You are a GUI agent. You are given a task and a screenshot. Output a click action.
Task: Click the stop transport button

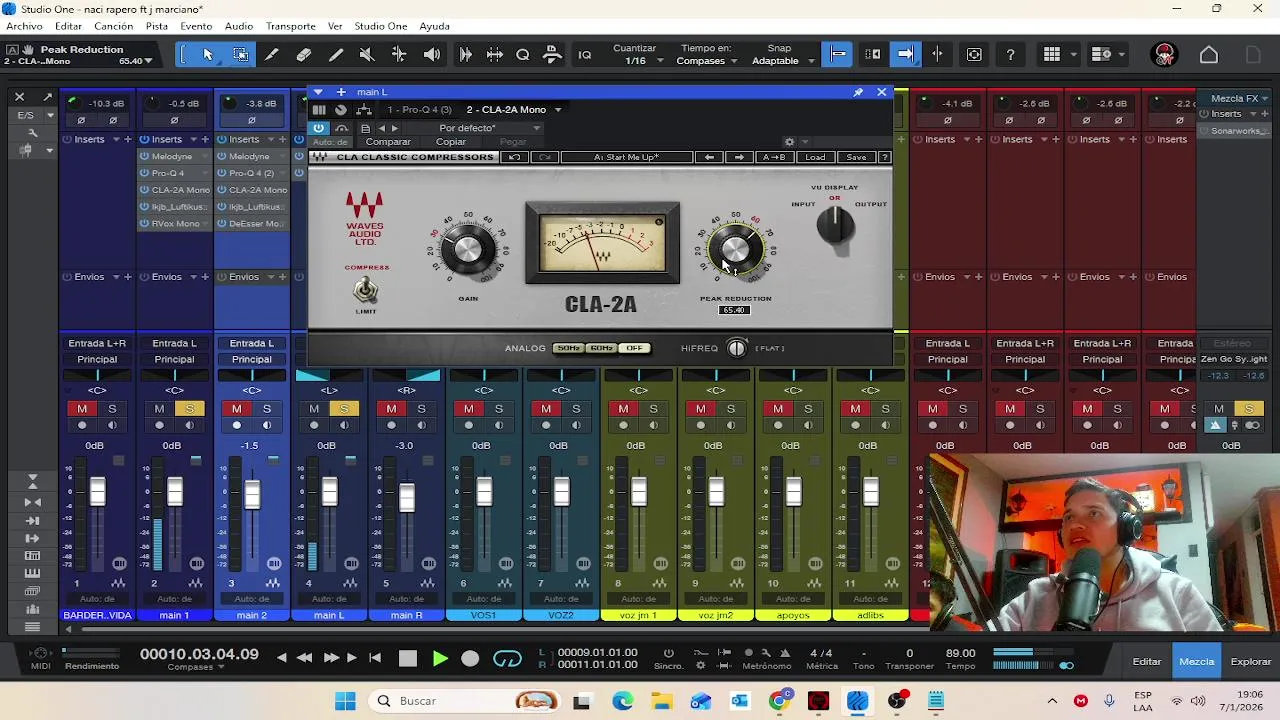point(407,658)
